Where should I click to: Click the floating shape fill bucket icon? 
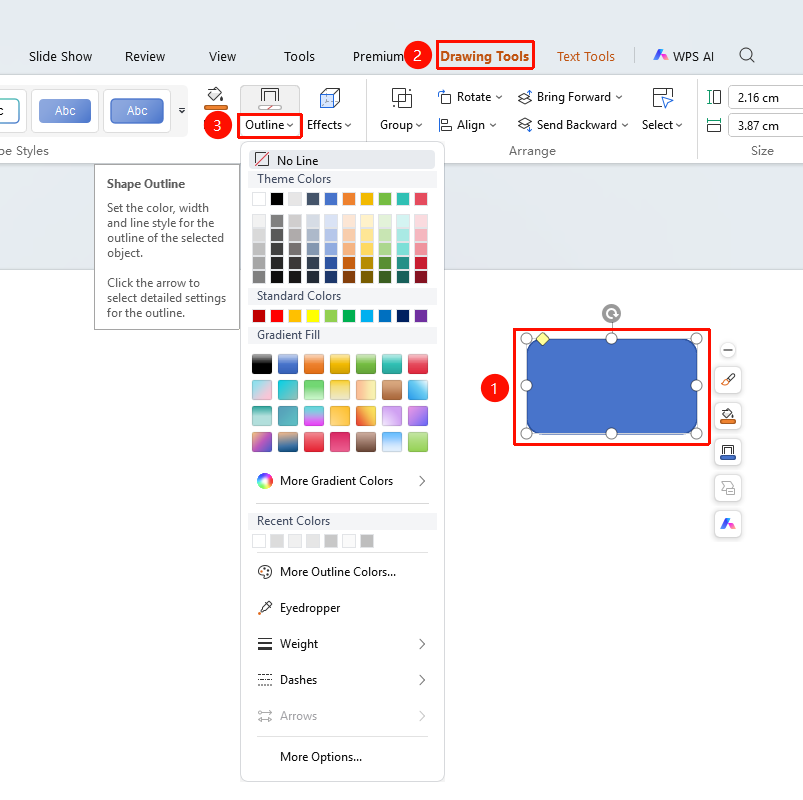pyautogui.click(x=728, y=416)
